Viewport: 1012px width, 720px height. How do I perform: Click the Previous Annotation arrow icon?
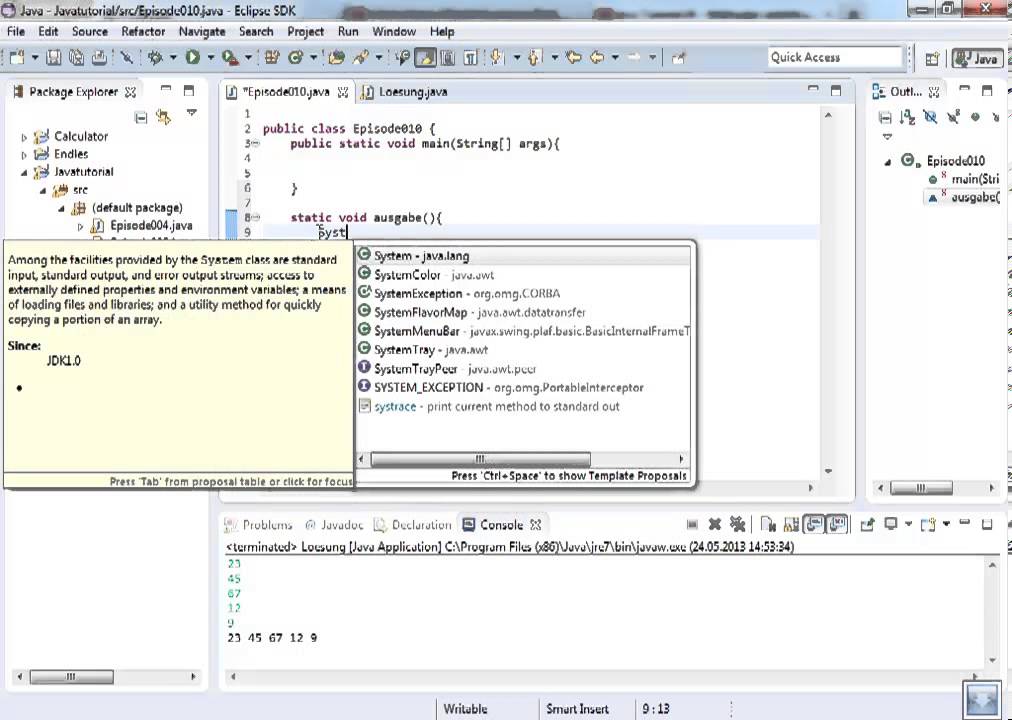(534, 58)
